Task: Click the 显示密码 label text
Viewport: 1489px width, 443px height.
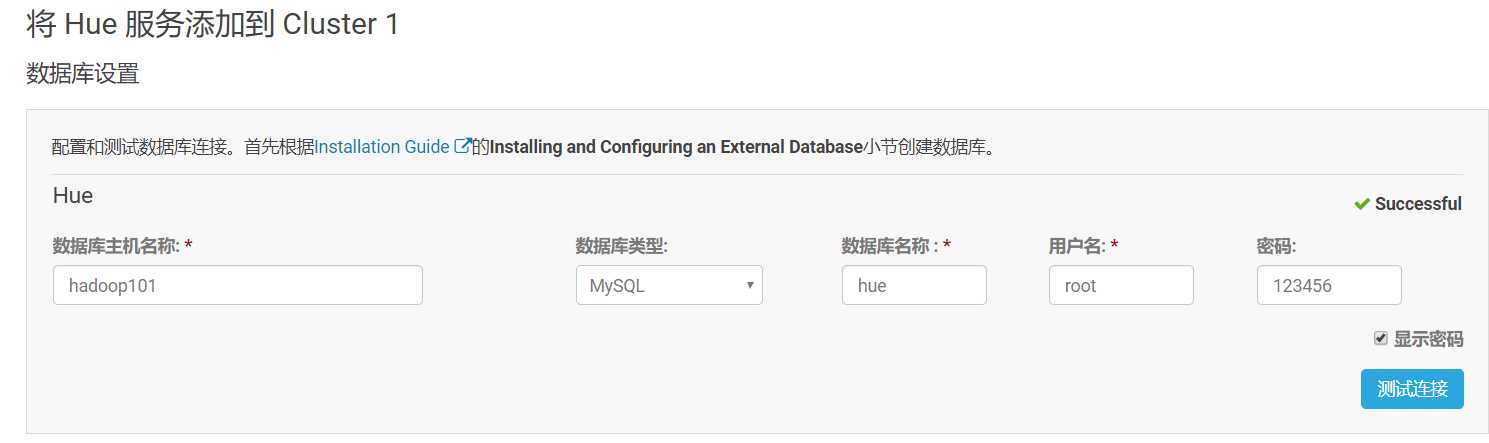Action: 1428,339
